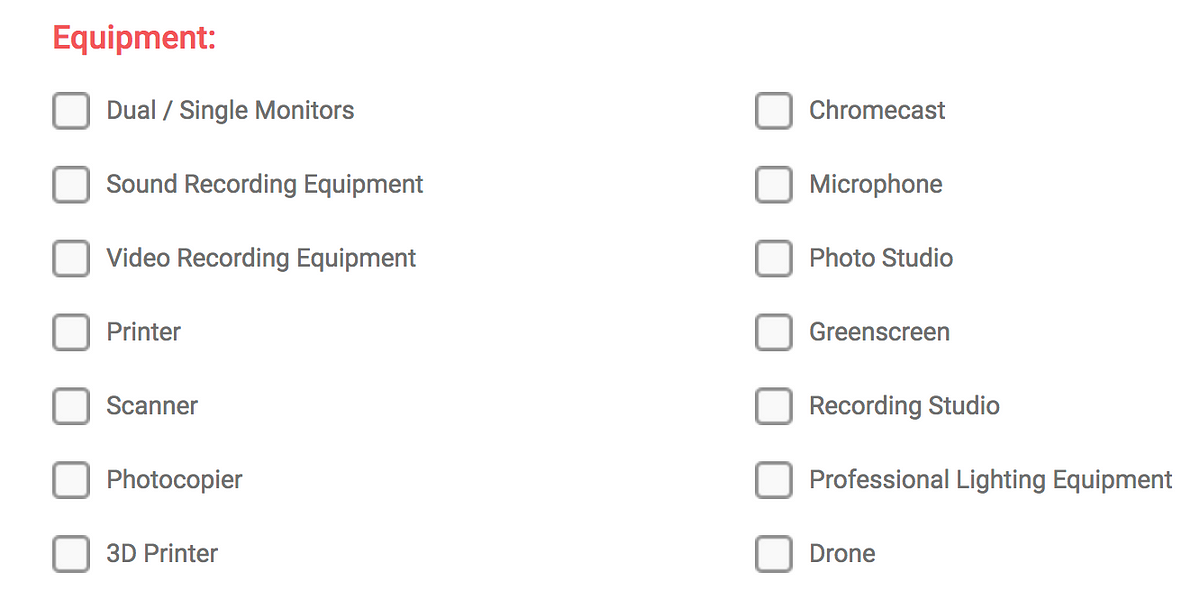Check the Drone checkbox
Viewport: 1200px width, 590px height.
tap(774, 554)
